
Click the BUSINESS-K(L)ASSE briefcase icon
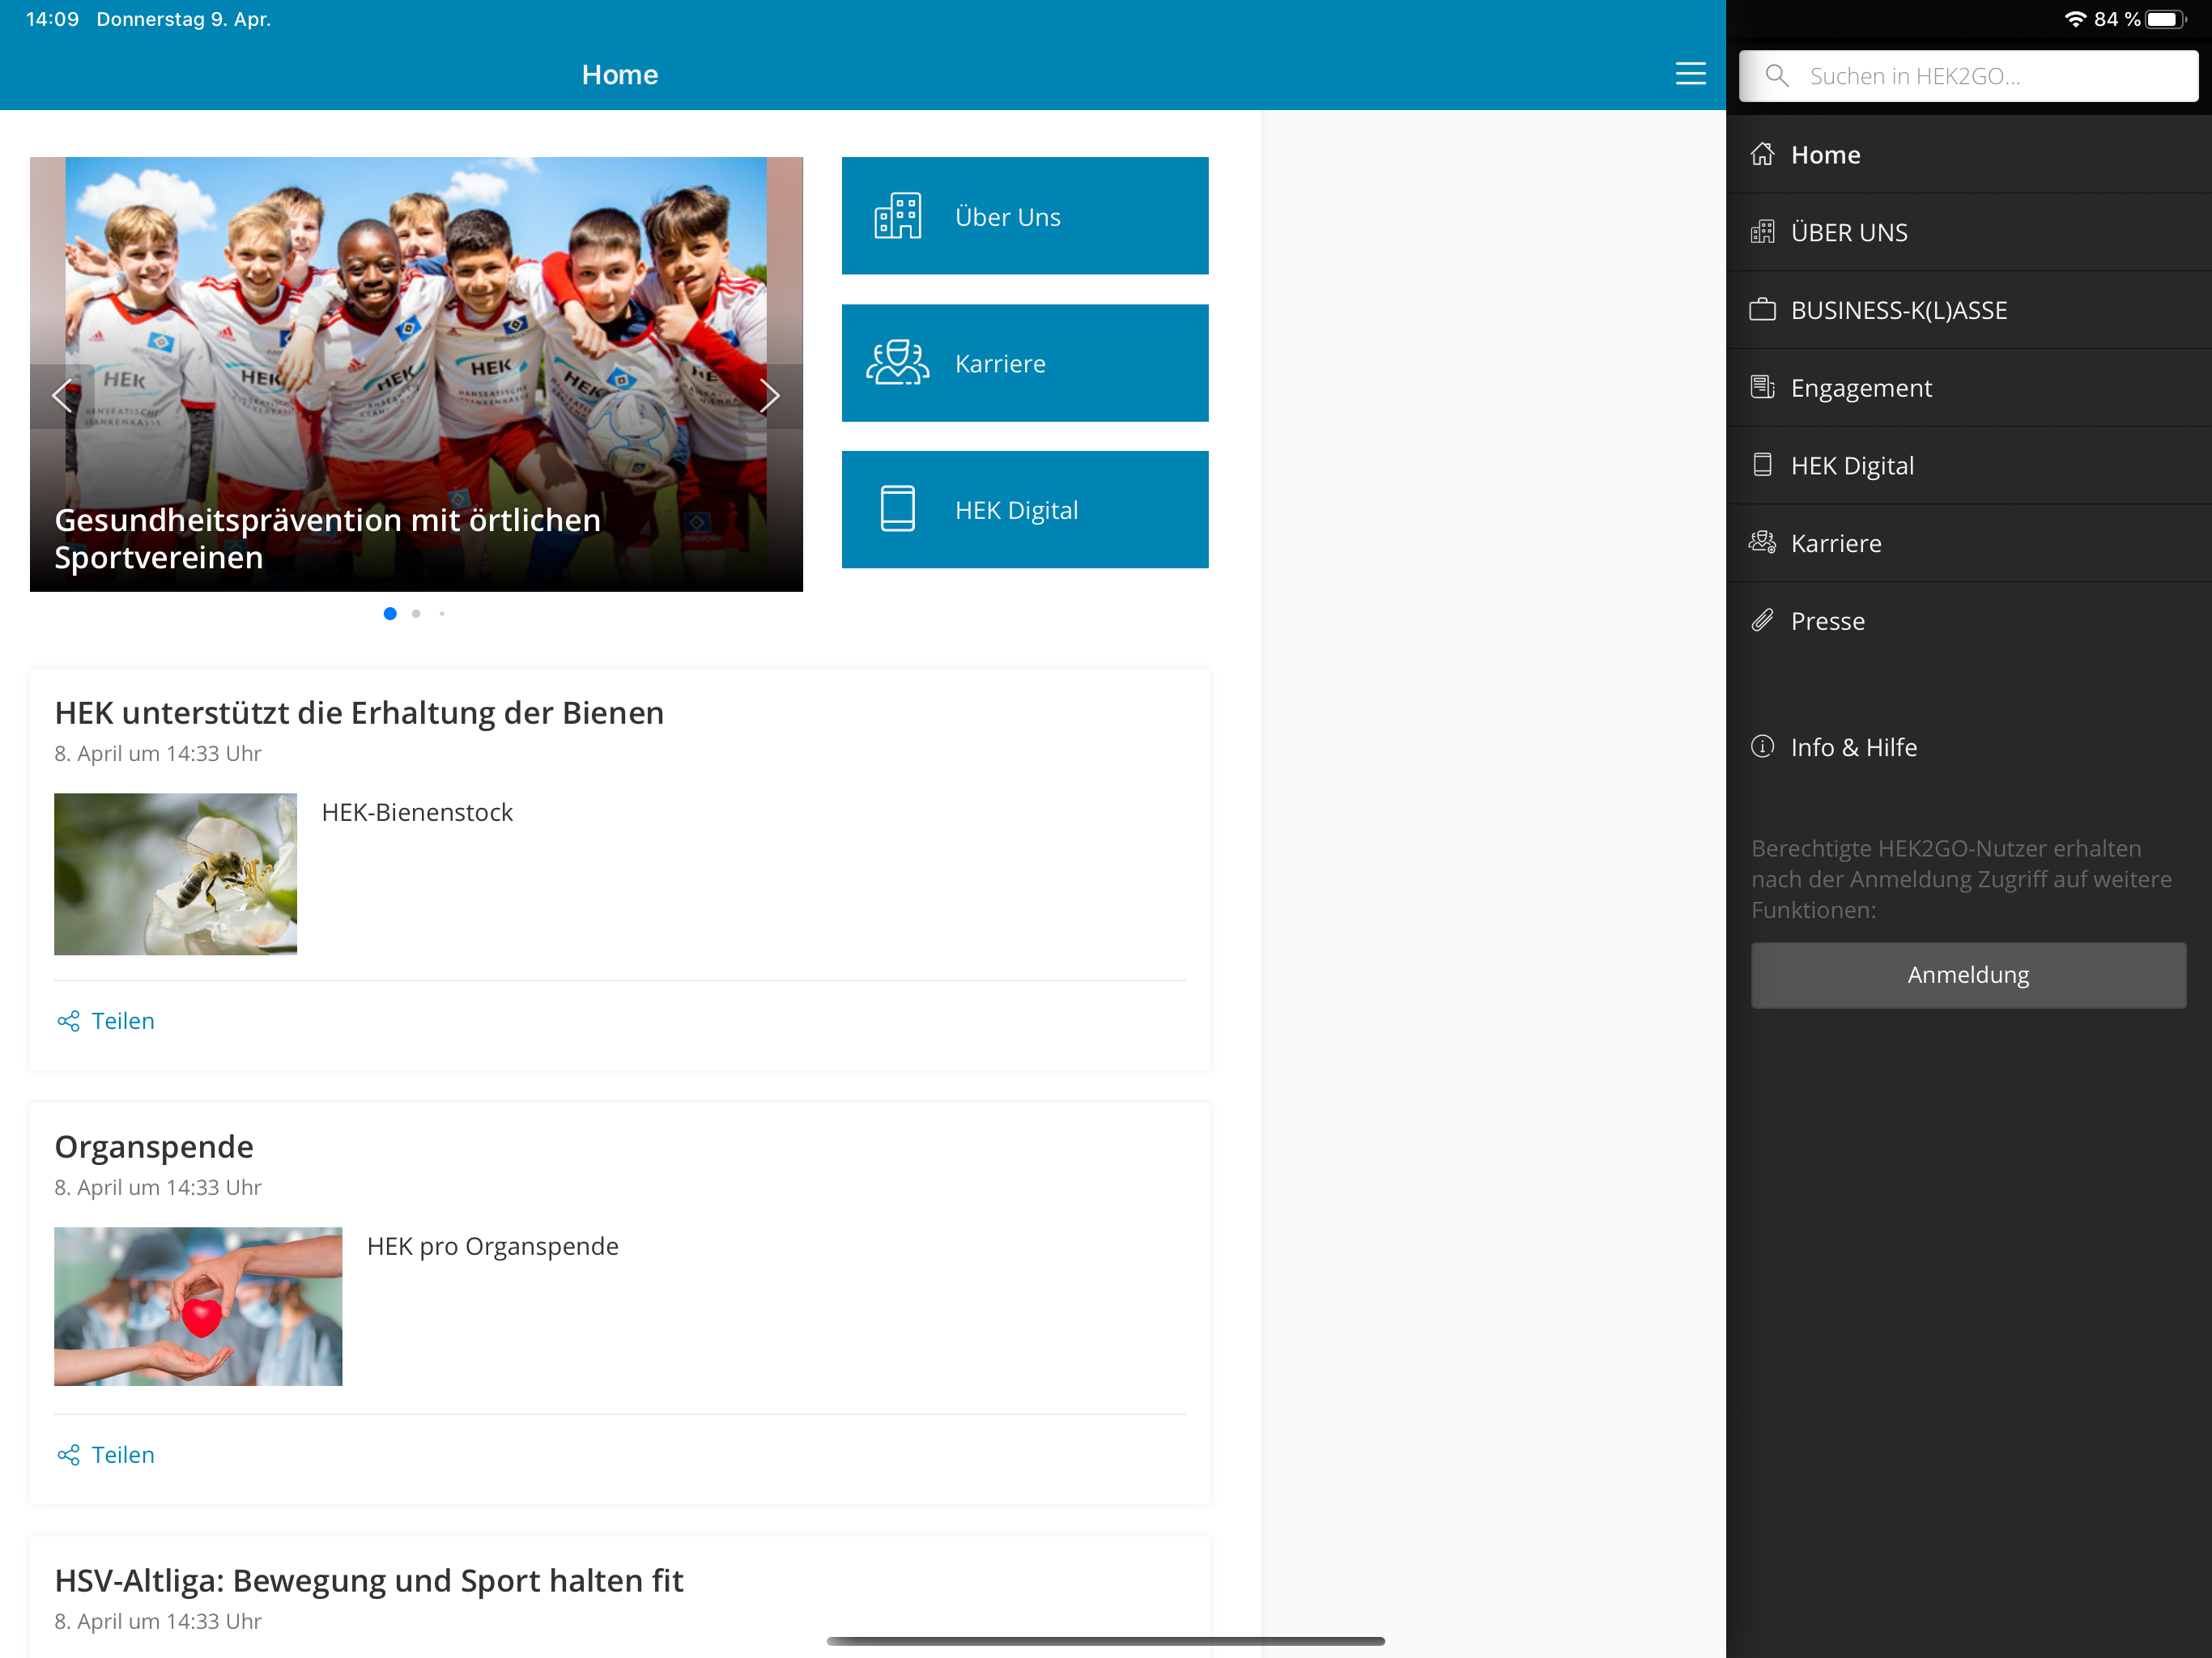1762,310
